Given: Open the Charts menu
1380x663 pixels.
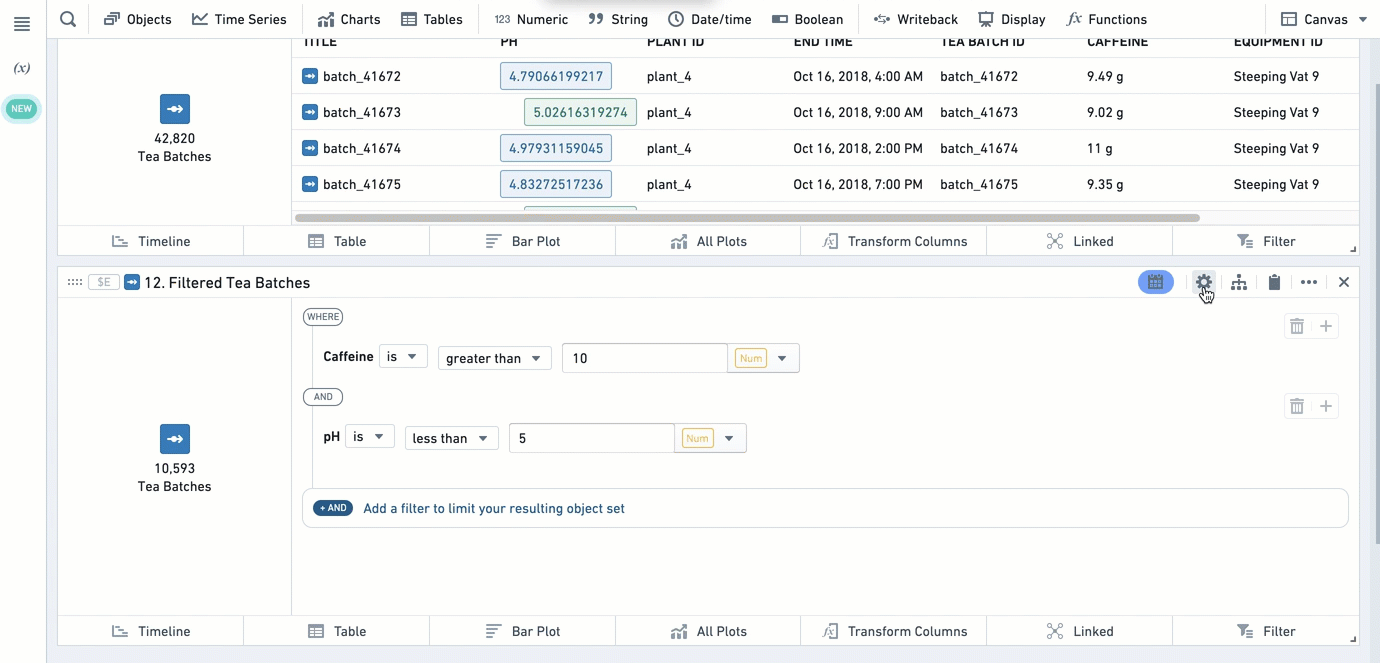Looking at the screenshot, I should click(348, 19).
